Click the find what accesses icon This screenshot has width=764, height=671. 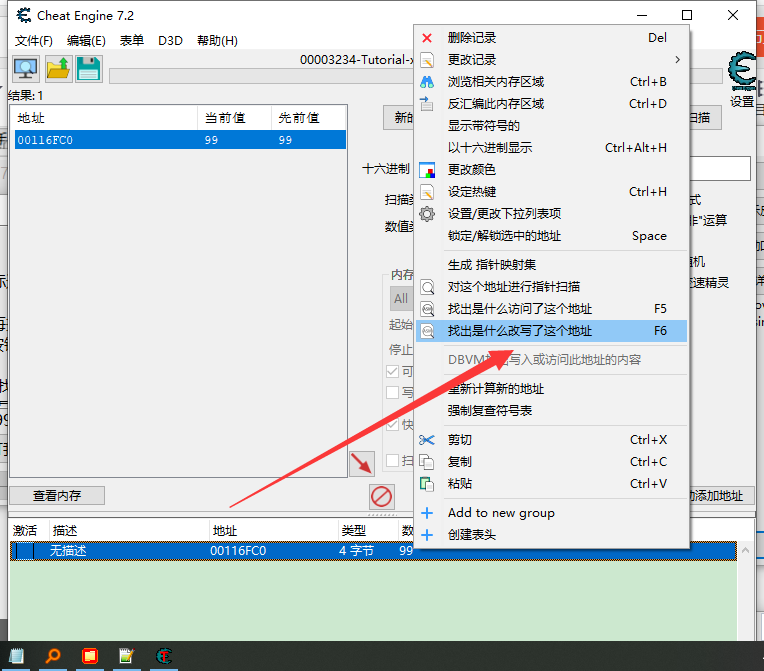click(427, 309)
